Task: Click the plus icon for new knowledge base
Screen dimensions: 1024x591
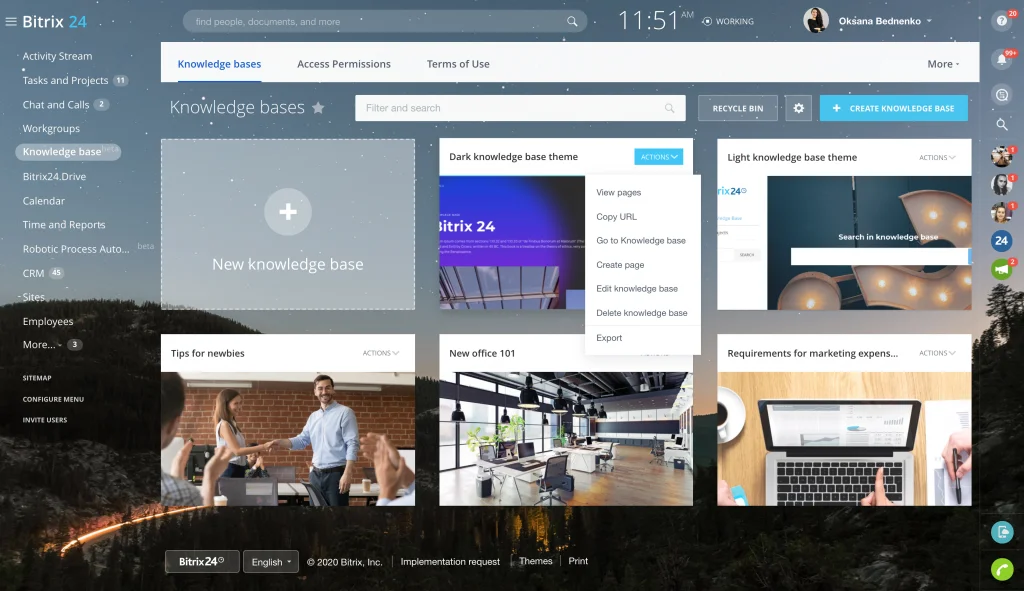Action: tap(288, 212)
